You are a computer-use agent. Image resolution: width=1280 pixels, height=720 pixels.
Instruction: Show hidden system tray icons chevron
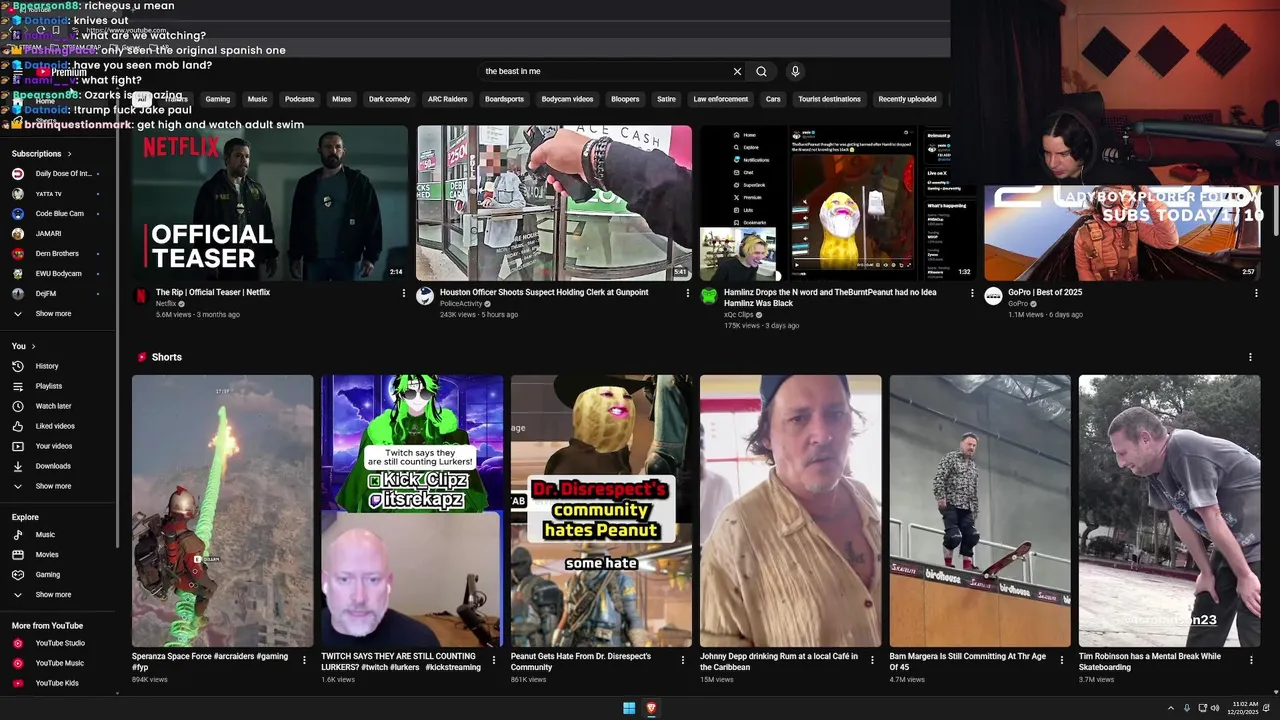pyautogui.click(x=1171, y=708)
